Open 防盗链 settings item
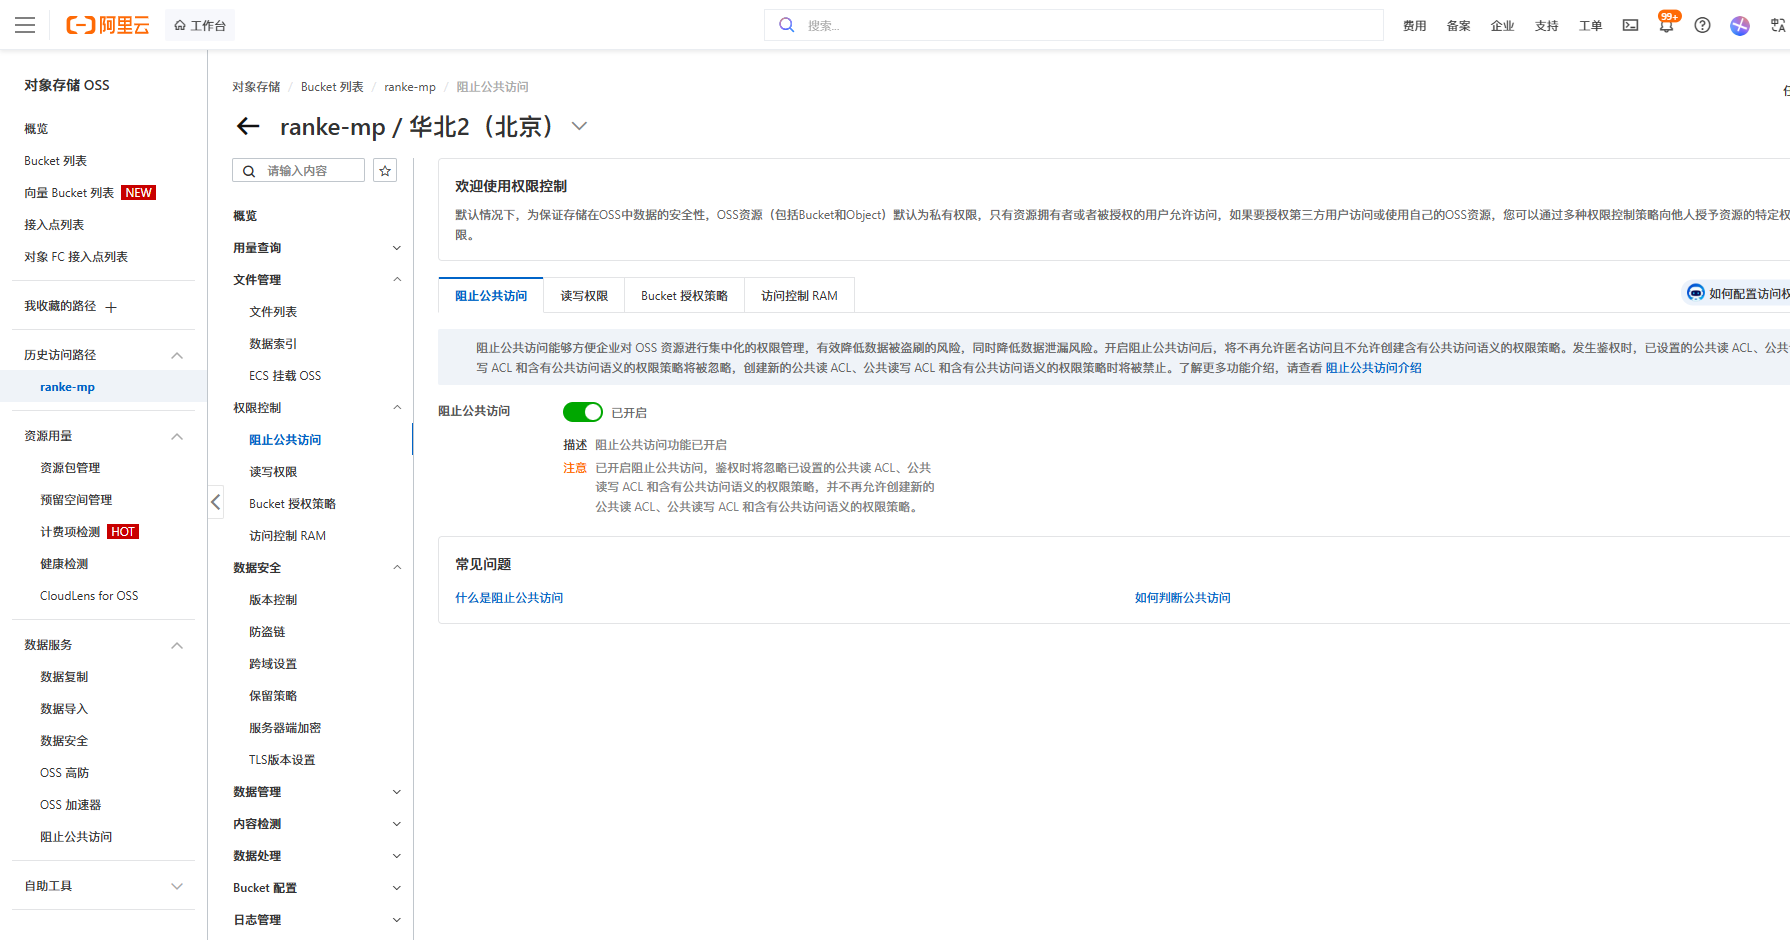Screen dimensions: 1790x940 click(267, 632)
